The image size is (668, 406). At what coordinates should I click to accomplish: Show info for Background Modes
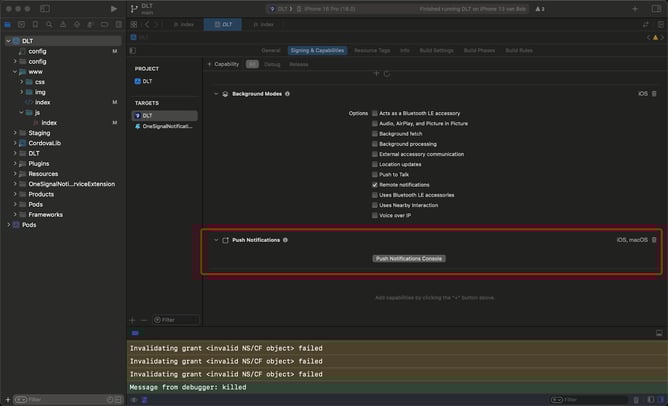point(288,94)
